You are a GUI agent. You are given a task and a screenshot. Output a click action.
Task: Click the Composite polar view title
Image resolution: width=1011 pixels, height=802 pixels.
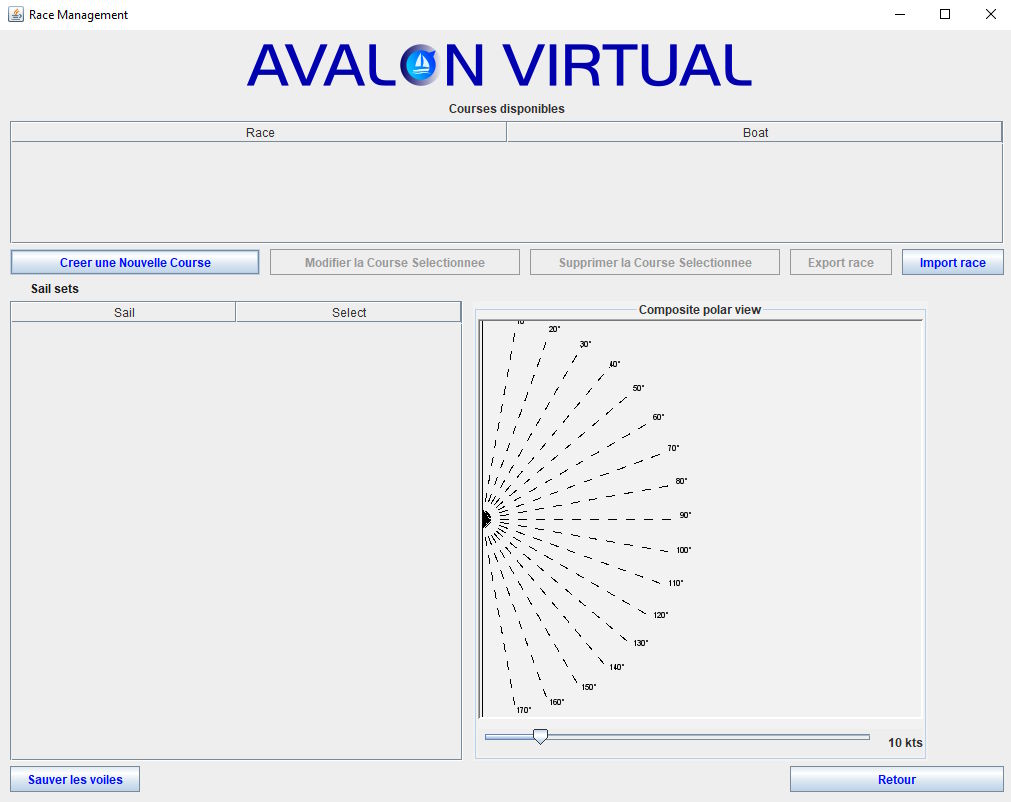700,310
